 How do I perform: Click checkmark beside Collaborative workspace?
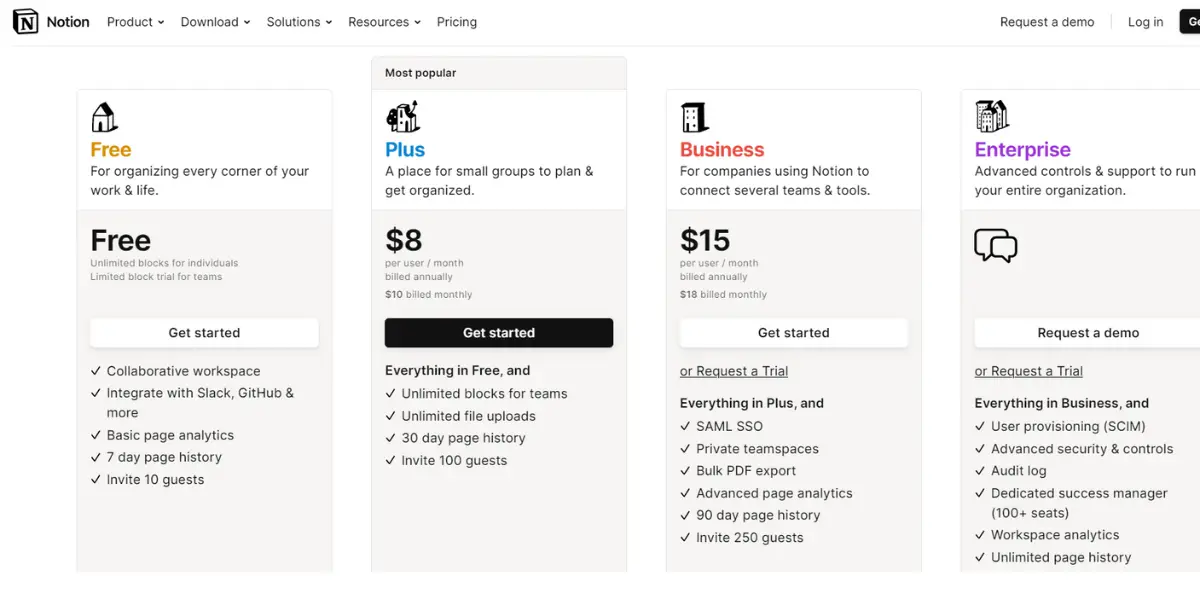click(x=96, y=371)
